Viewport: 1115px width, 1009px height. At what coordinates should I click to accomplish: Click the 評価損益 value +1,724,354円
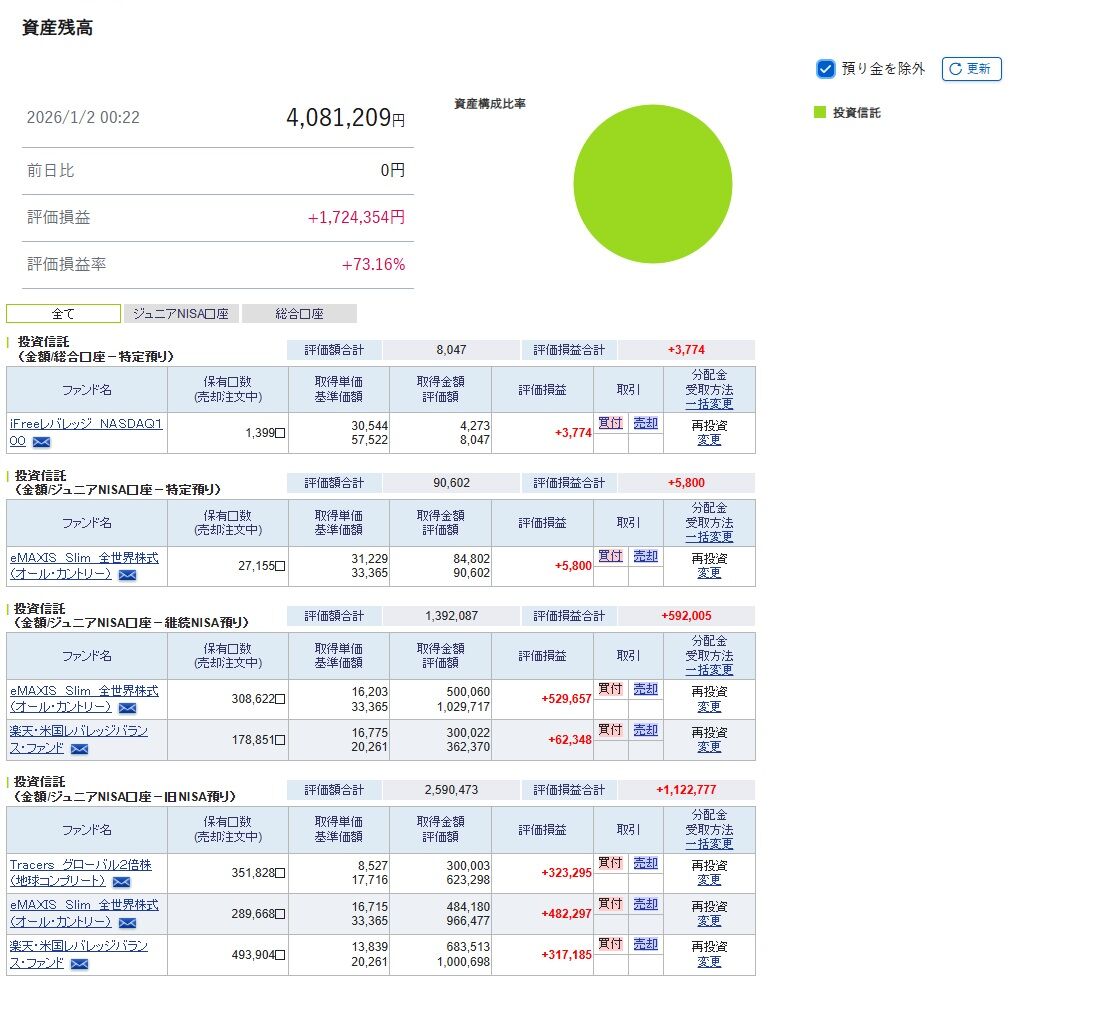coord(356,218)
